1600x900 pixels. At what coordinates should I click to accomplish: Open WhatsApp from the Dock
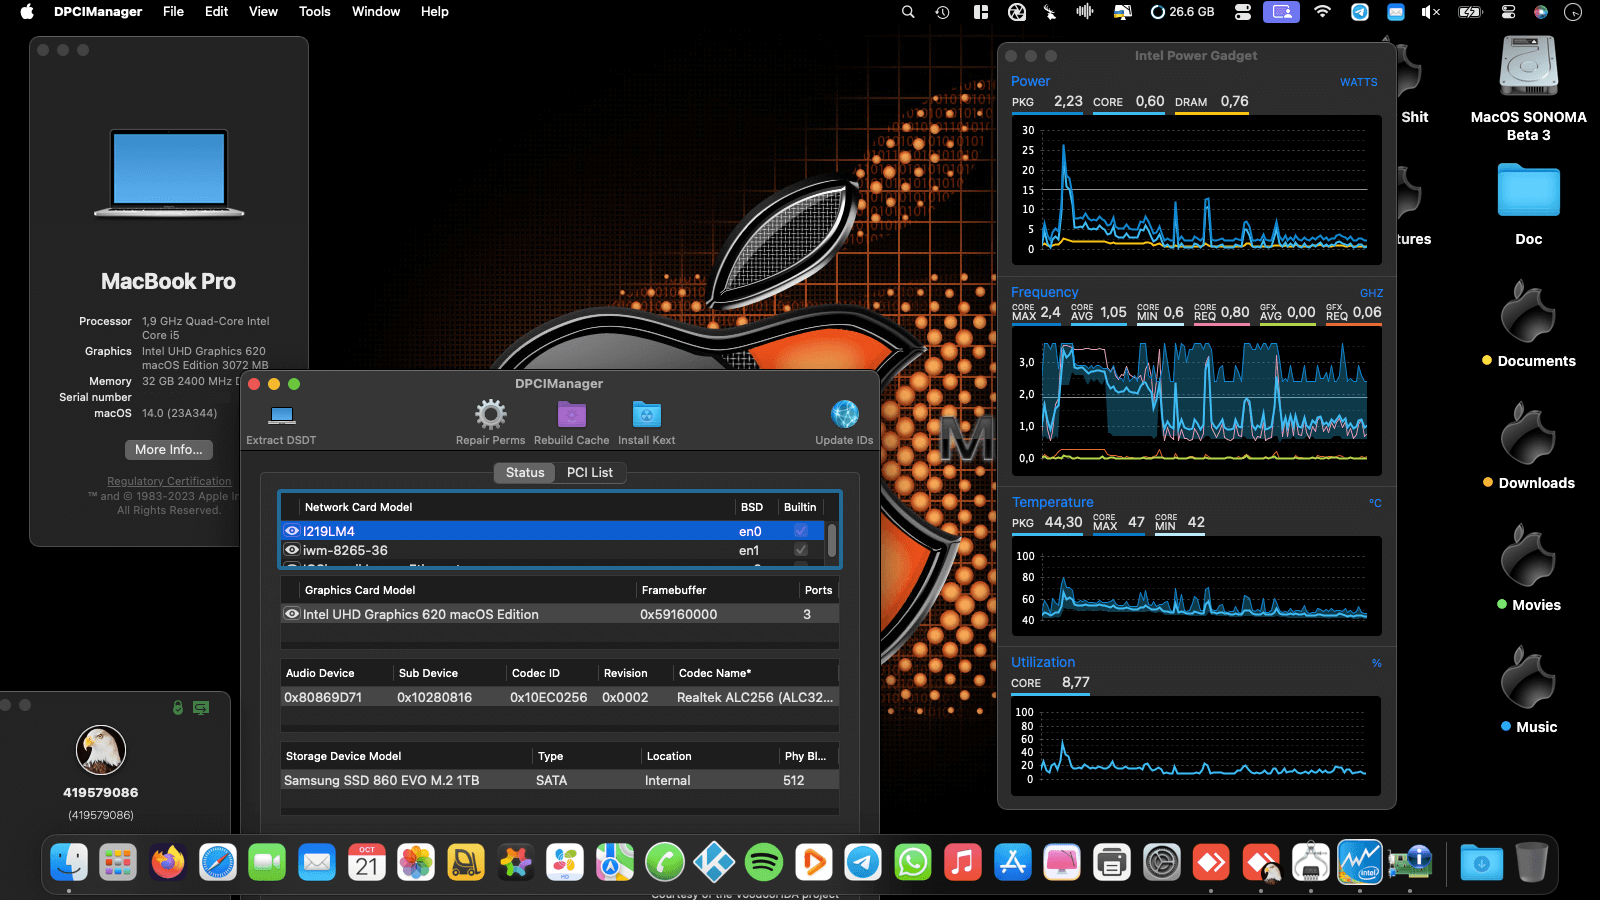[913, 862]
